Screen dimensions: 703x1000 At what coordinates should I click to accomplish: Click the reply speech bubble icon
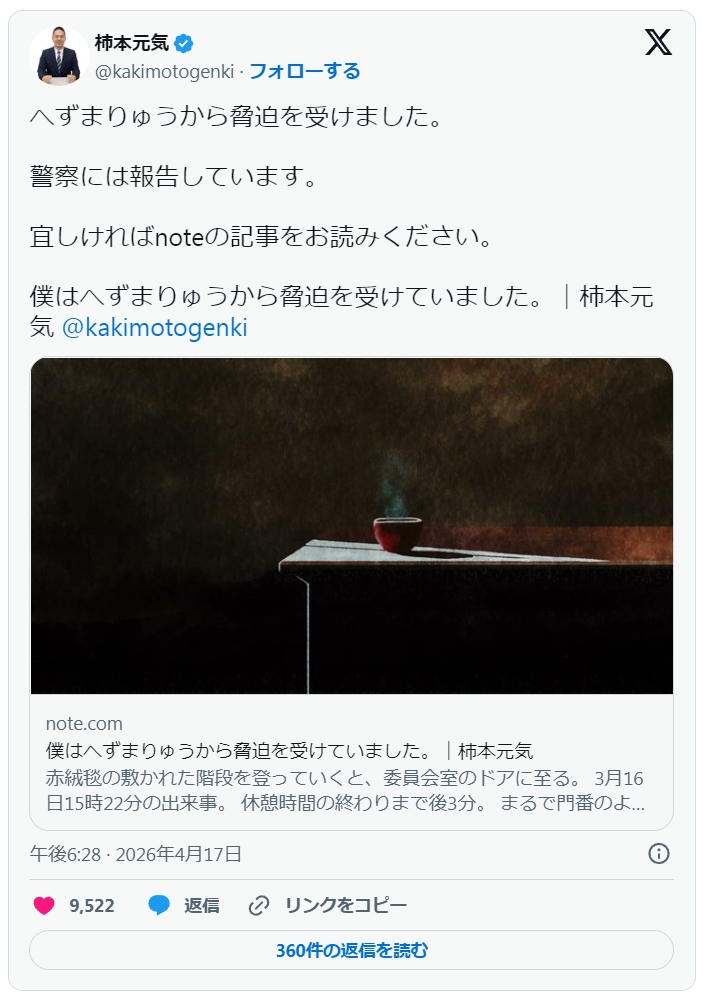click(158, 905)
